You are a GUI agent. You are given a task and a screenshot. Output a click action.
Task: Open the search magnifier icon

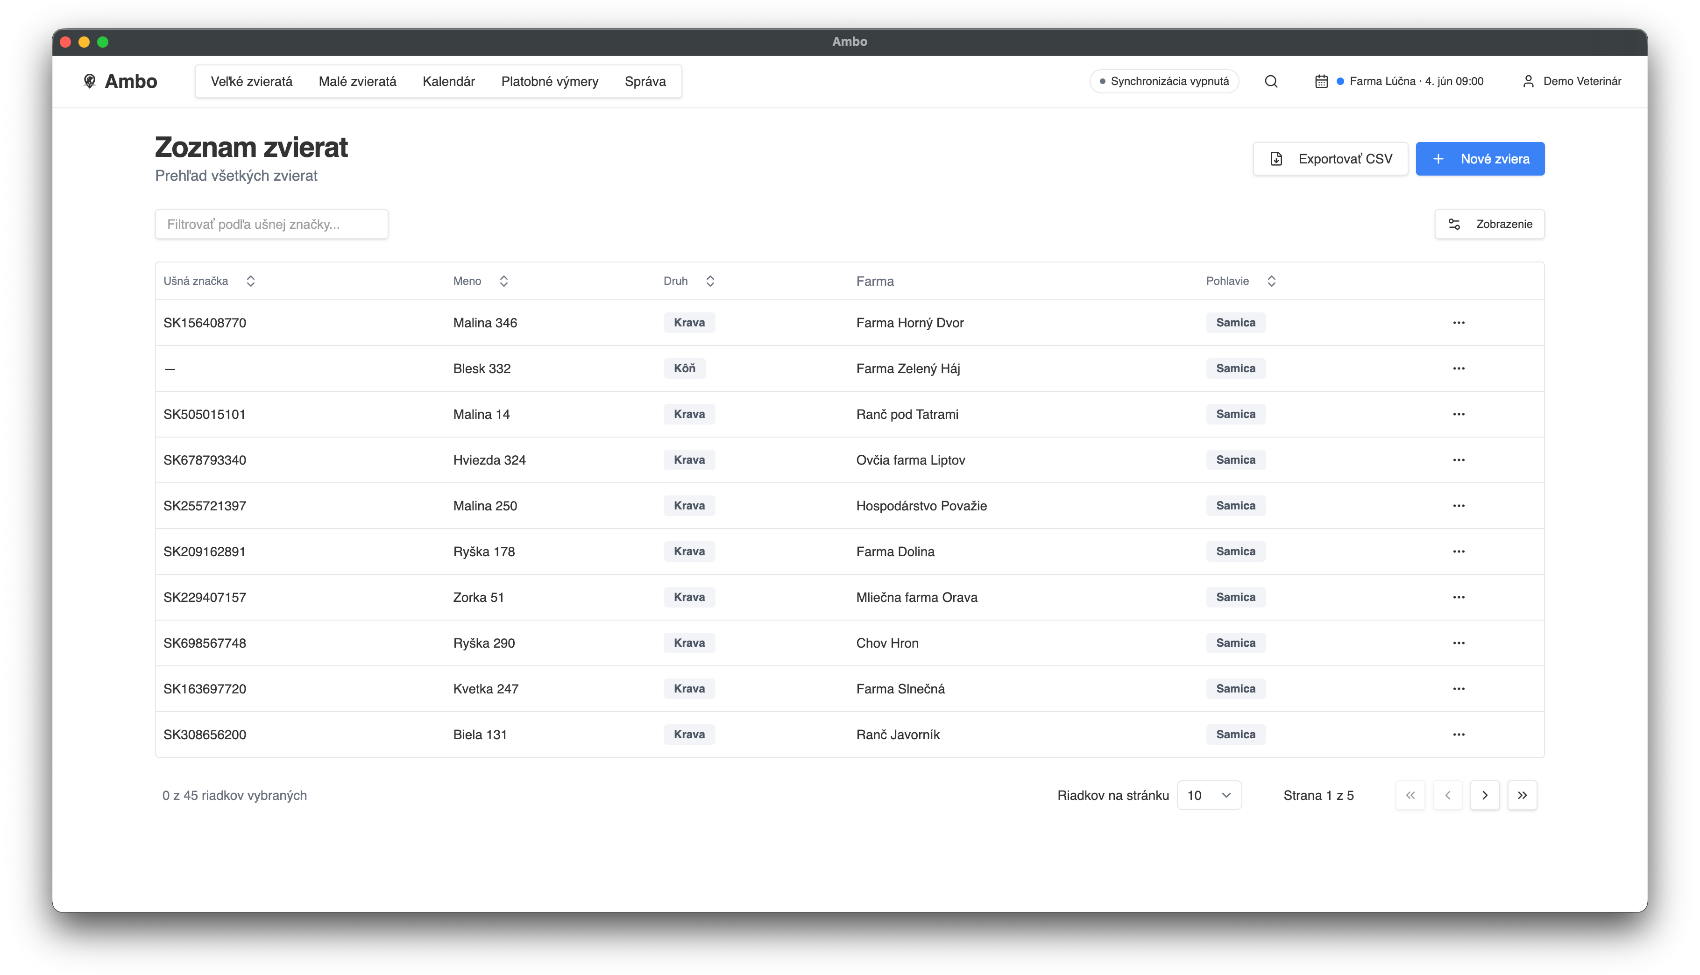pyautogui.click(x=1271, y=81)
